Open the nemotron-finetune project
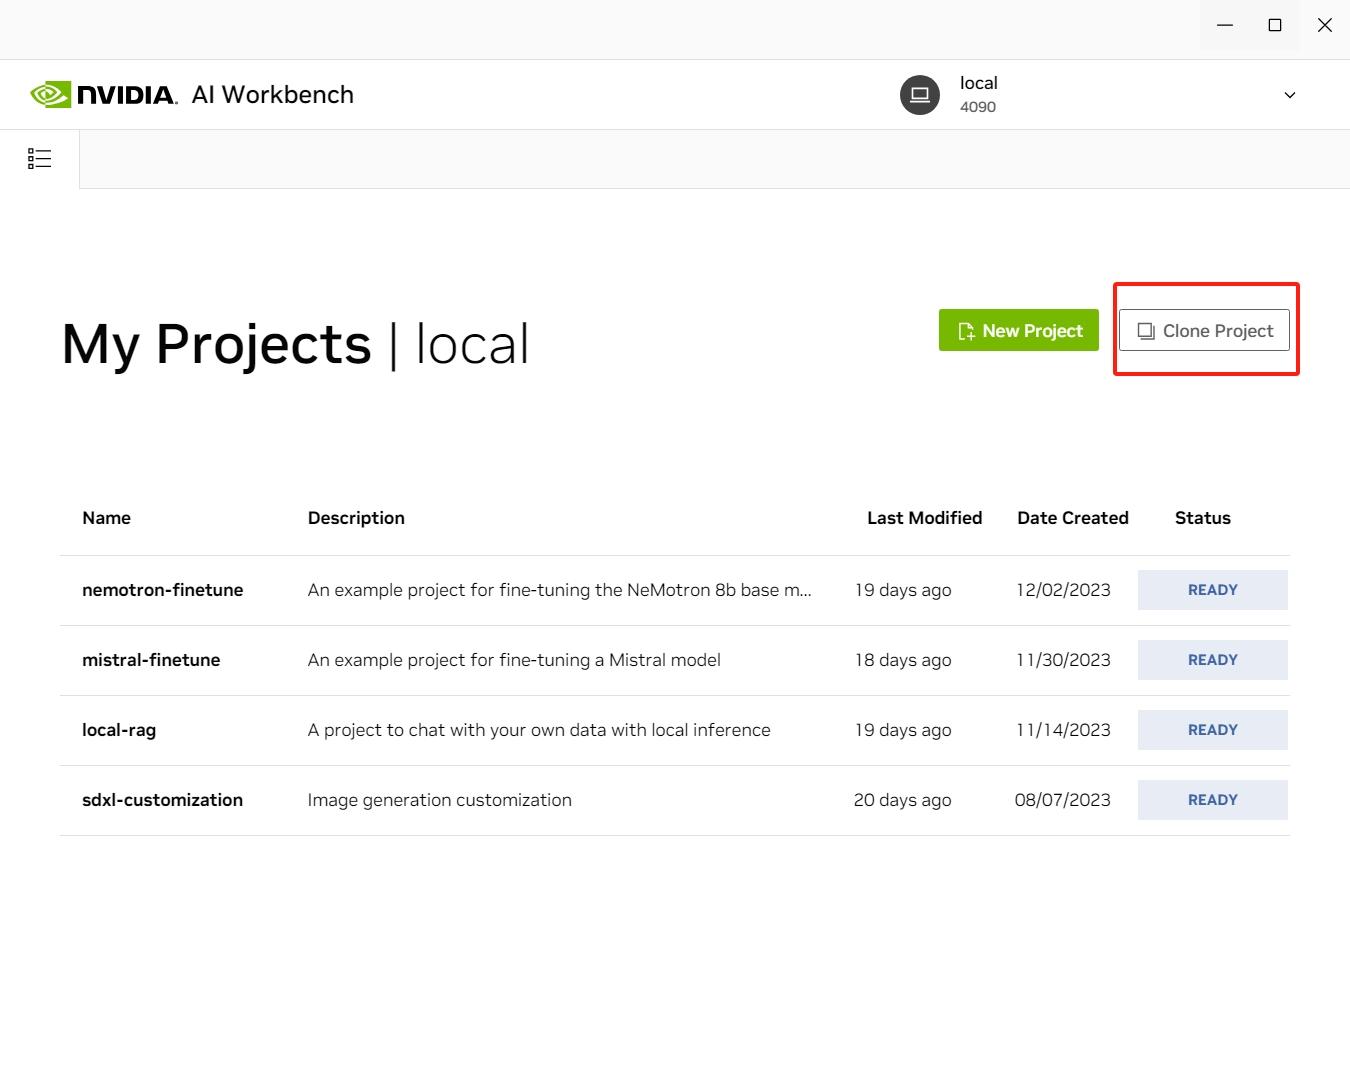 (x=162, y=590)
